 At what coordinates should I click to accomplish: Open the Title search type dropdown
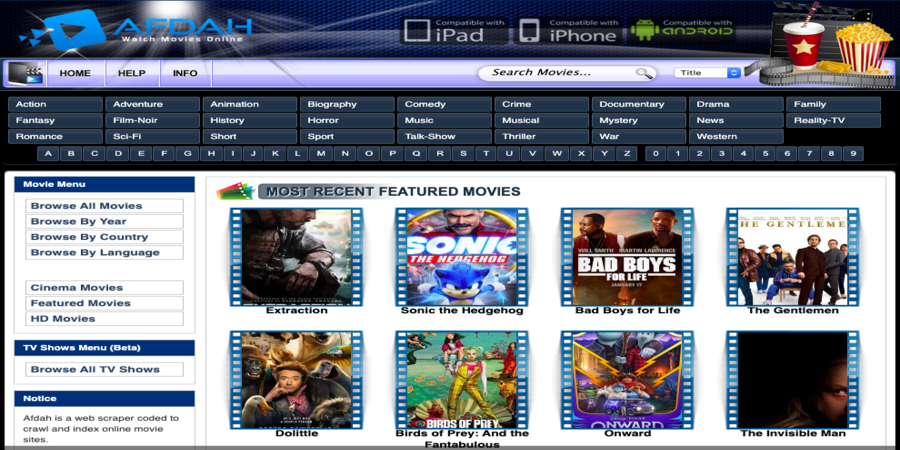click(707, 73)
